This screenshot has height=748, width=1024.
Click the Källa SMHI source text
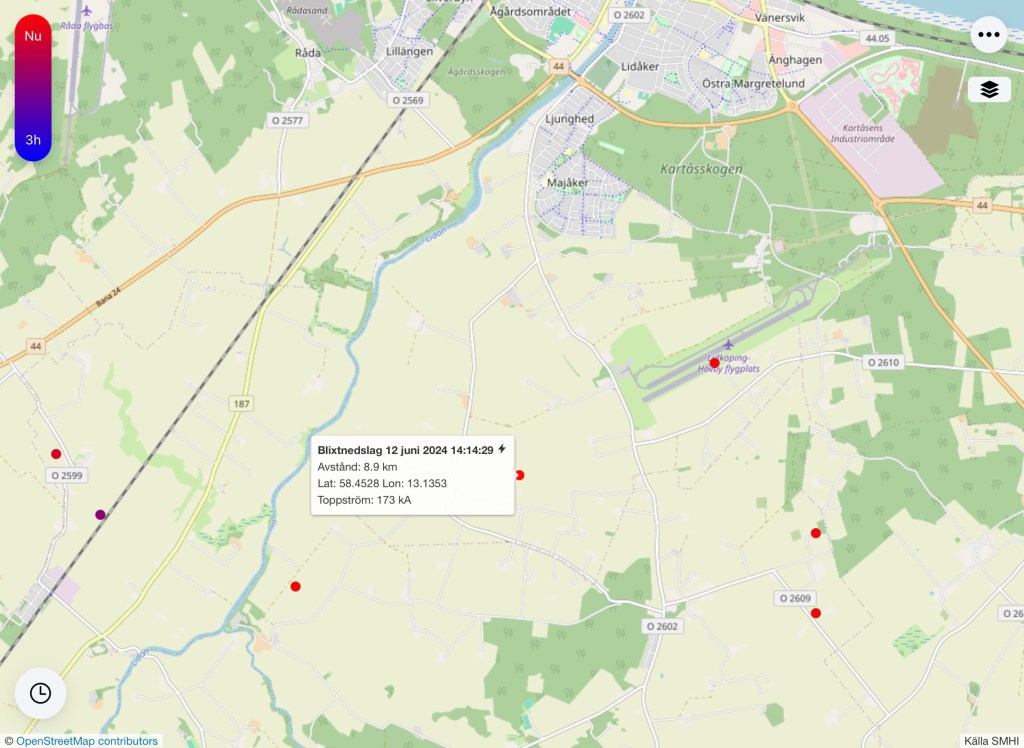(991, 741)
